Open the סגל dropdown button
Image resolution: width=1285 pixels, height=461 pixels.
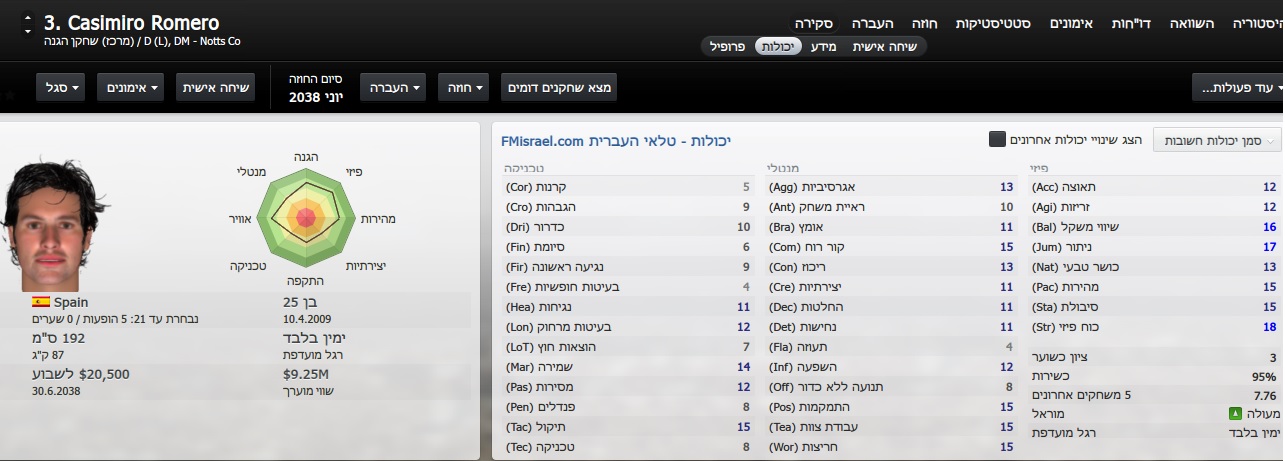pos(62,88)
